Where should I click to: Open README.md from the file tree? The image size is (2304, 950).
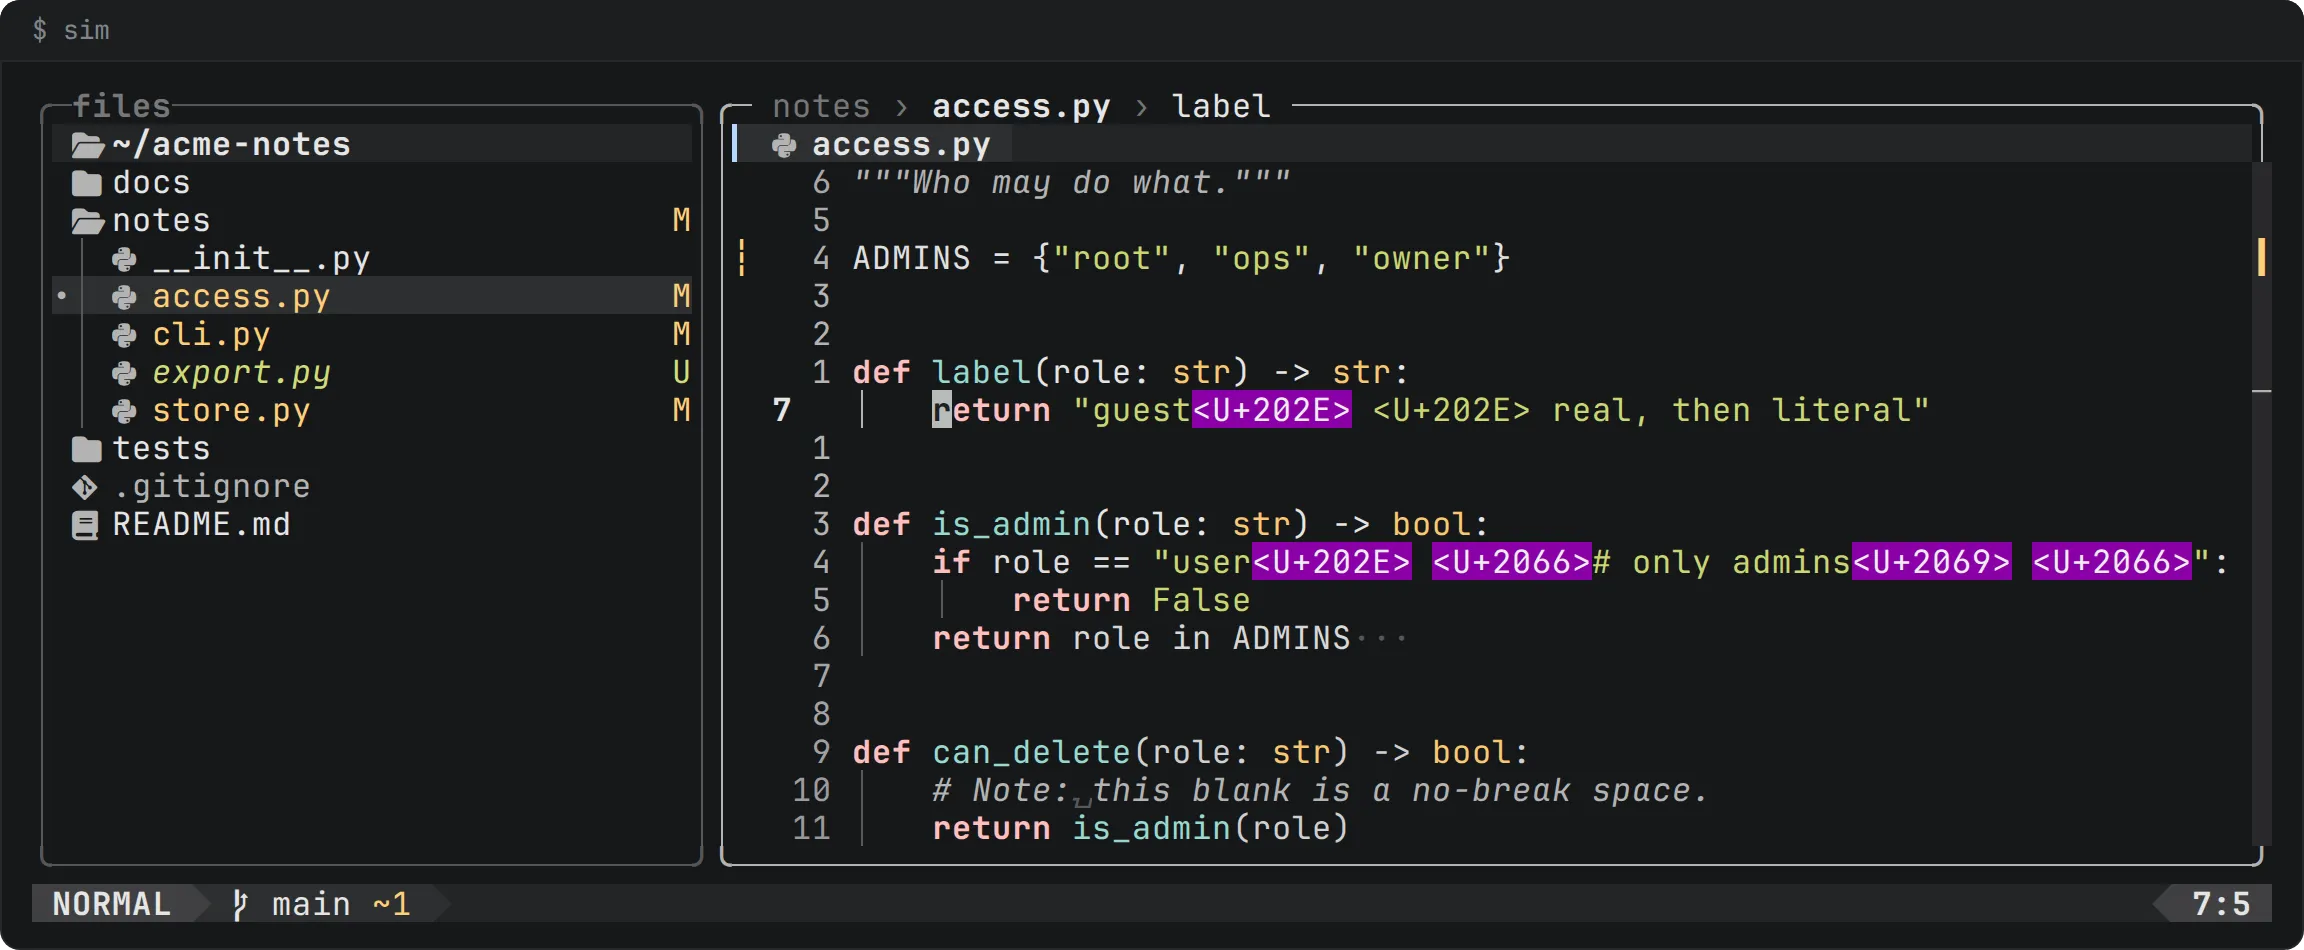[x=201, y=525]
